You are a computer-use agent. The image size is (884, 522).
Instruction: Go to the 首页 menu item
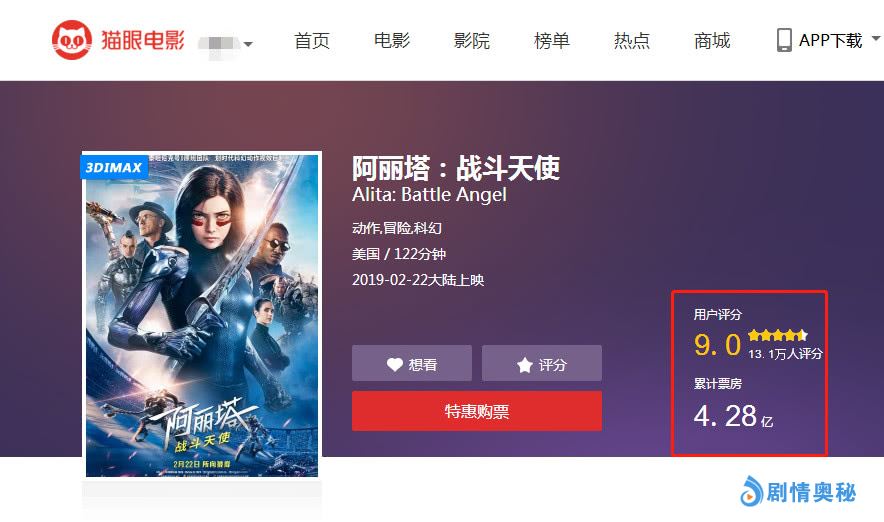[311, 41]
